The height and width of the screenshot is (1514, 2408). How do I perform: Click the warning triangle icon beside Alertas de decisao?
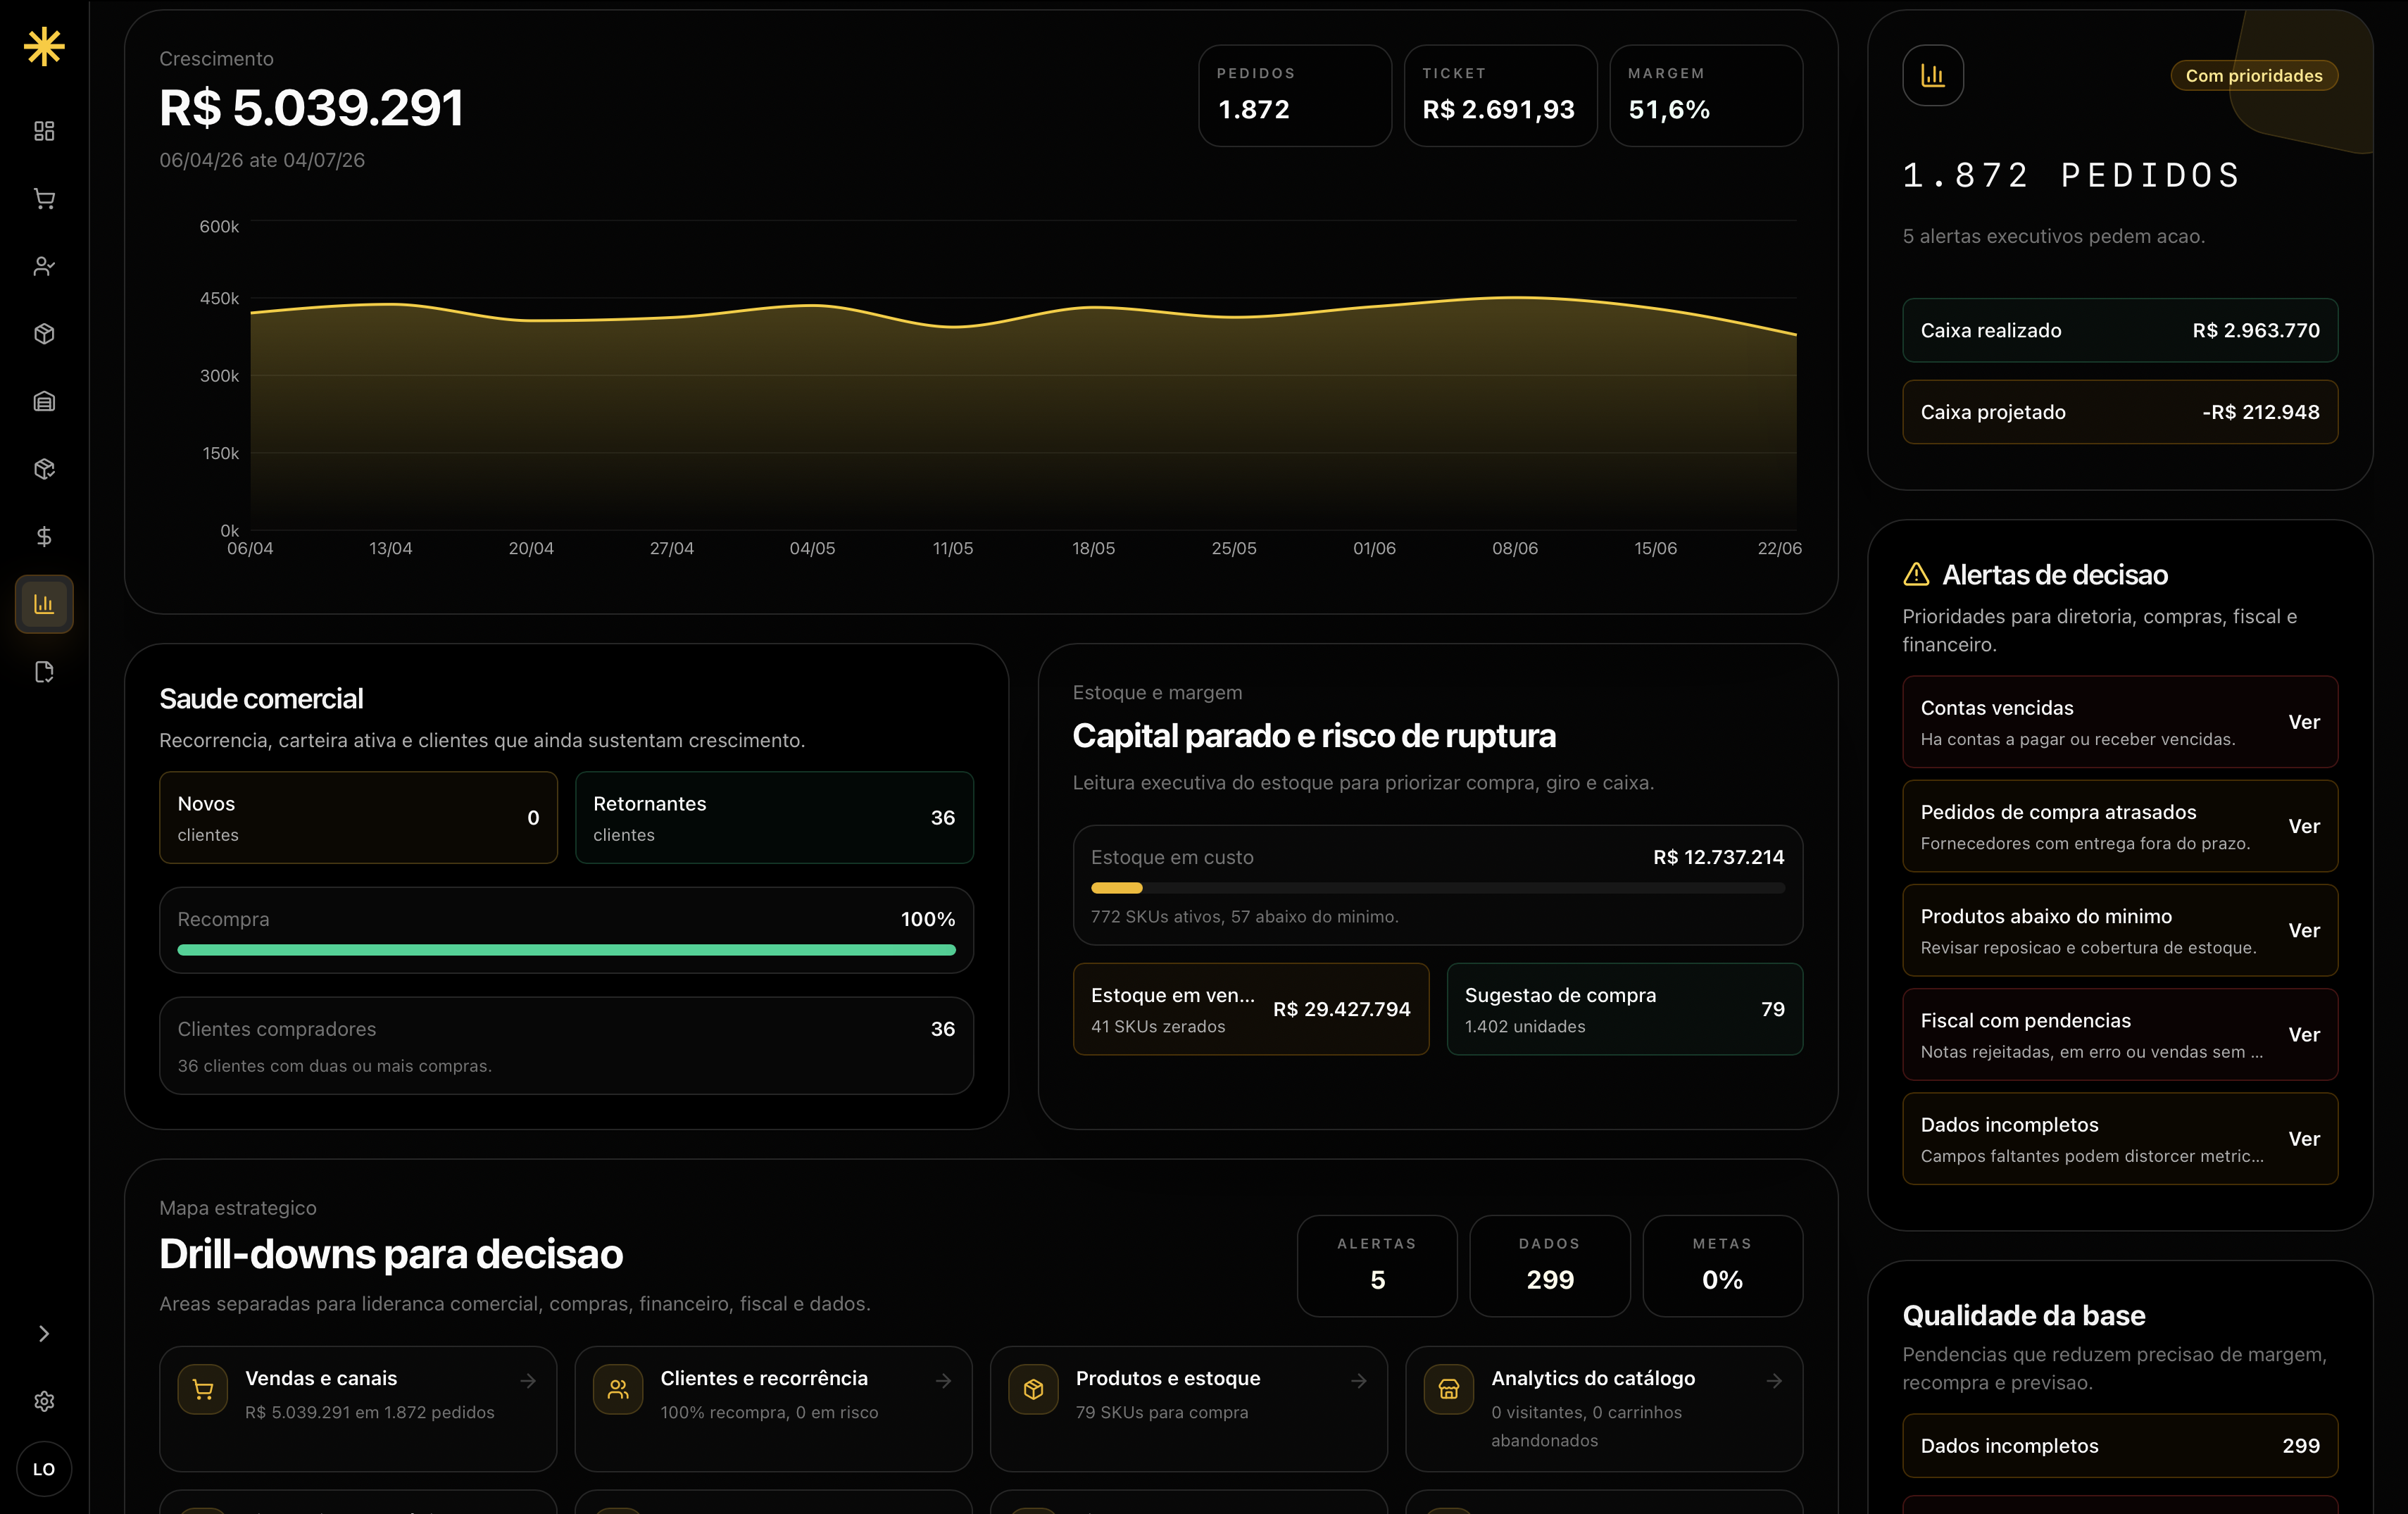1916,574
